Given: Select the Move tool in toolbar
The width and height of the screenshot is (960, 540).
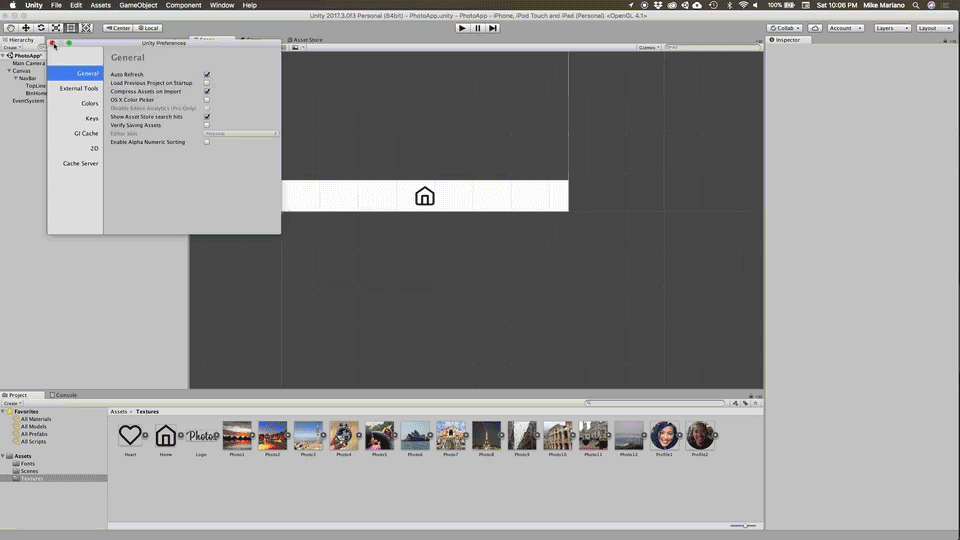Looking at the screenshot, I should click(26, 28).
